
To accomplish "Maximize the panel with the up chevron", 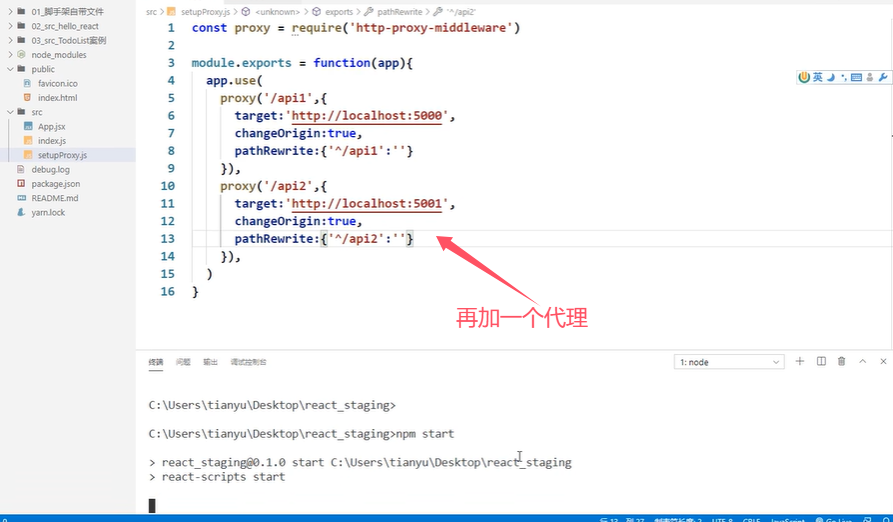I will 862,361.
